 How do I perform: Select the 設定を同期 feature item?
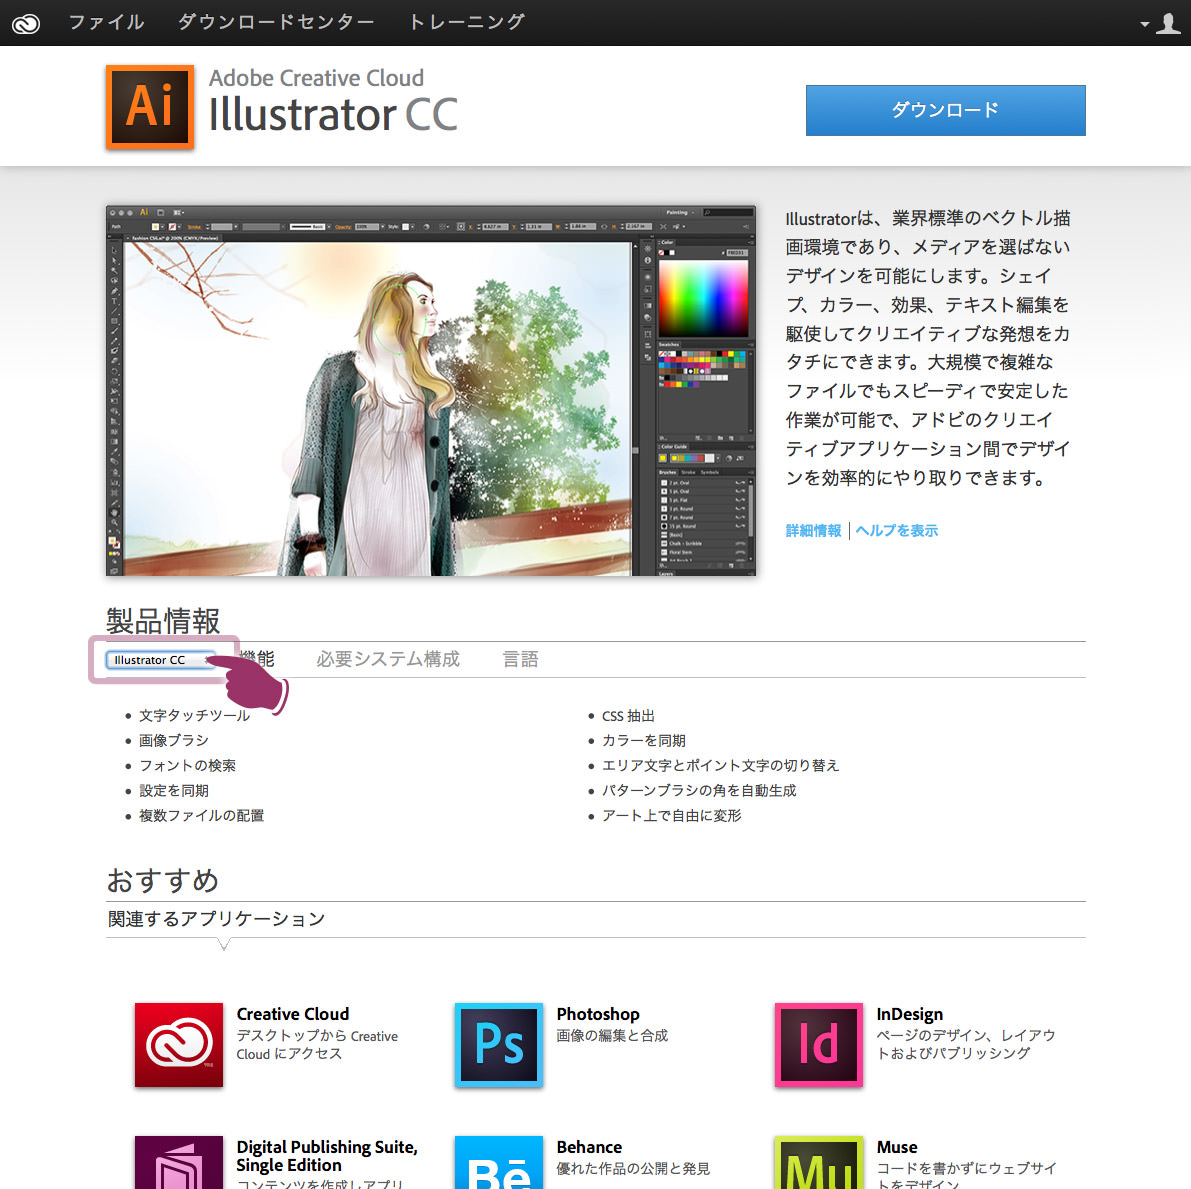coord(173,791)
